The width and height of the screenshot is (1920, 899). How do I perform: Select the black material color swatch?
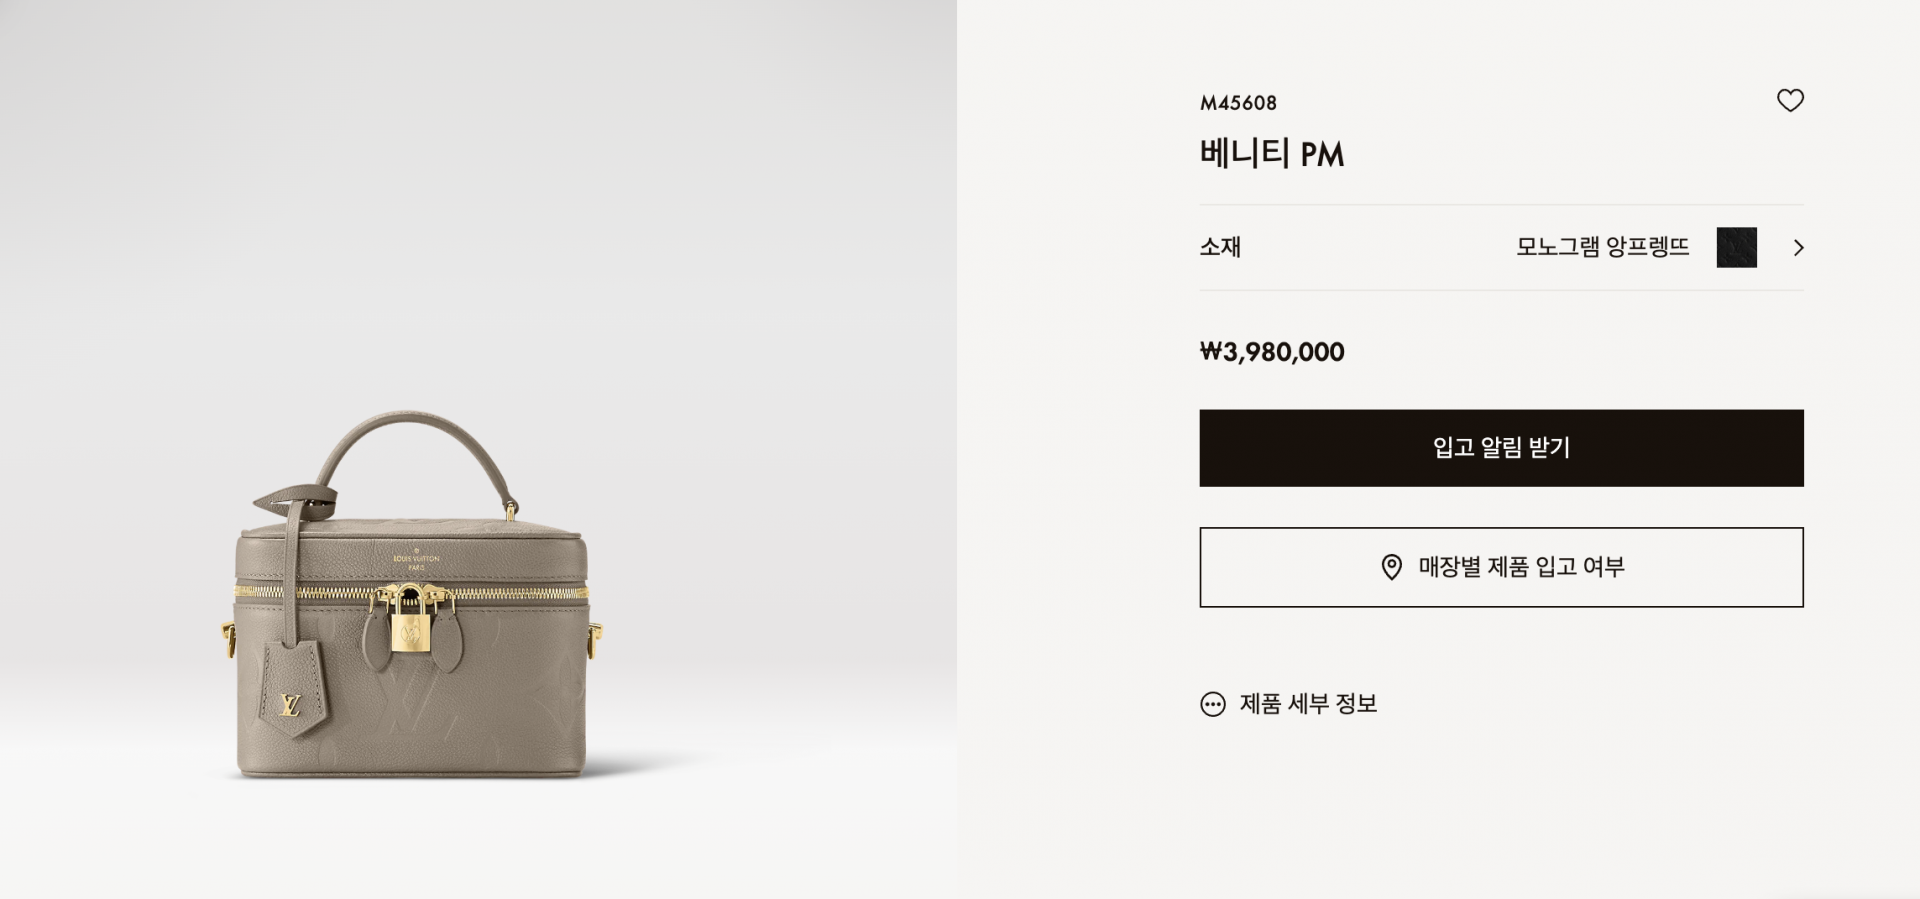(1736, 248)
